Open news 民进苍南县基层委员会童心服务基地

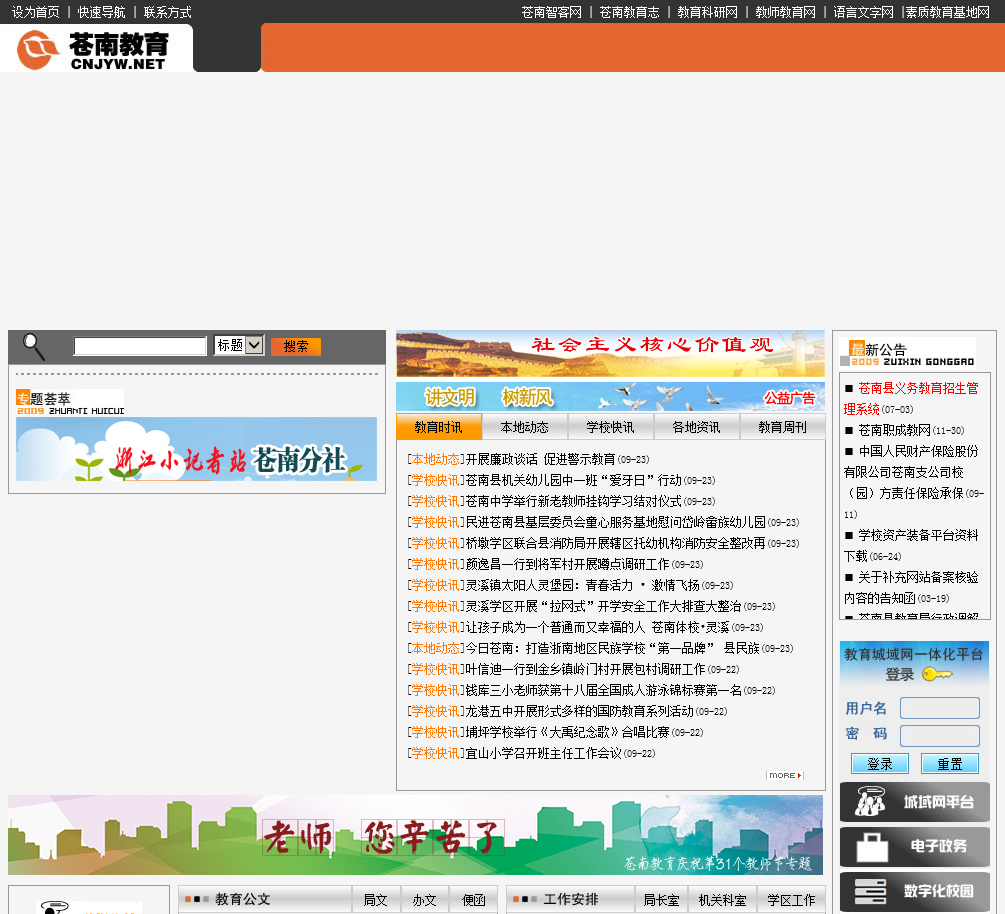point(615,522)
